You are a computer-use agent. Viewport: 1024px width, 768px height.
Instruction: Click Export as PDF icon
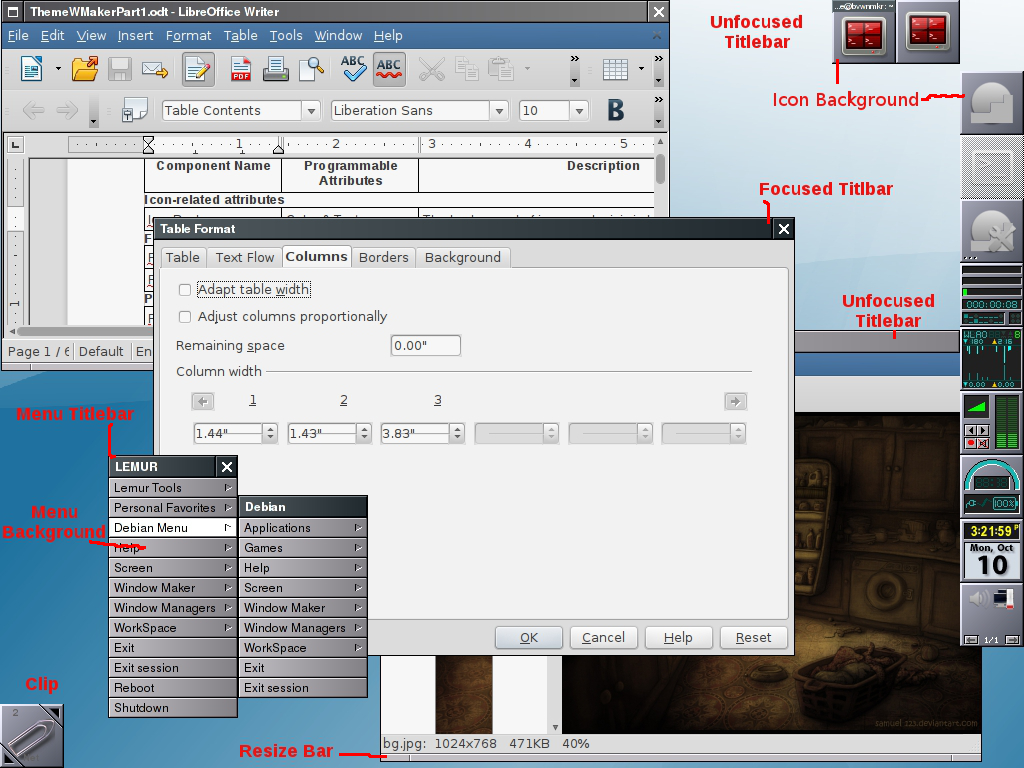[241, 69]
